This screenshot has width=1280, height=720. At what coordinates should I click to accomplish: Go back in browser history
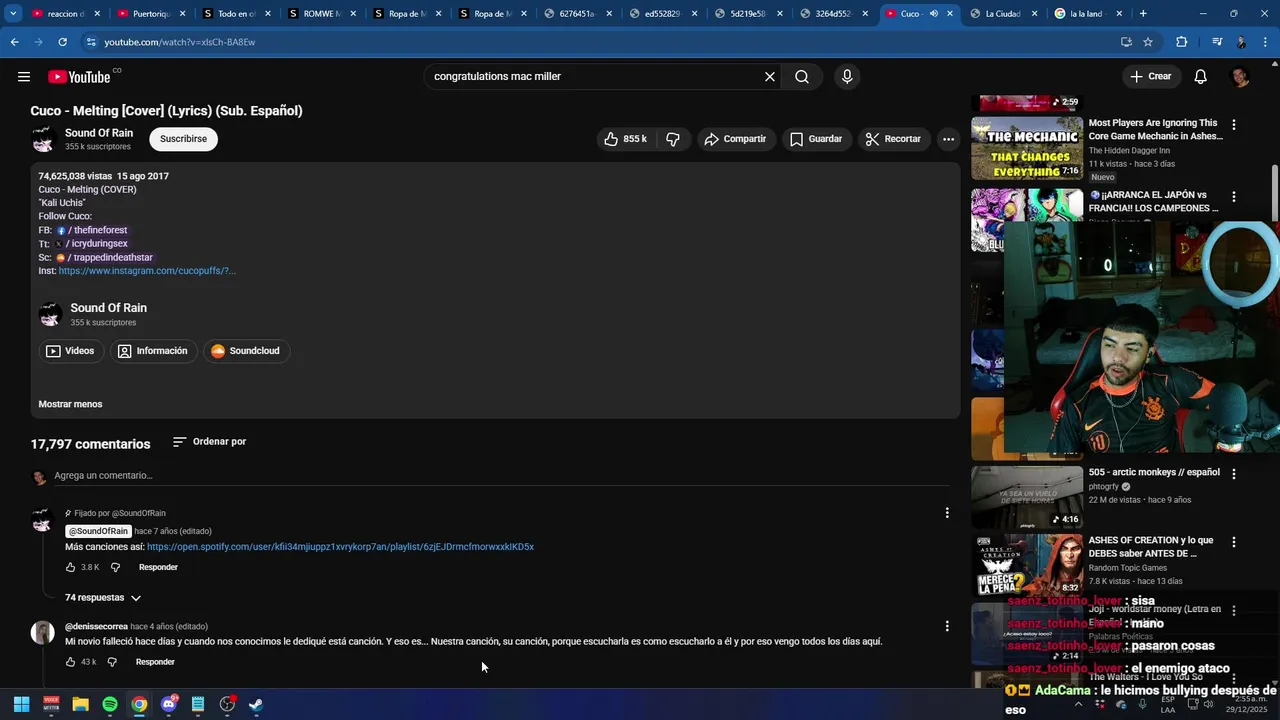click(14, 42)
